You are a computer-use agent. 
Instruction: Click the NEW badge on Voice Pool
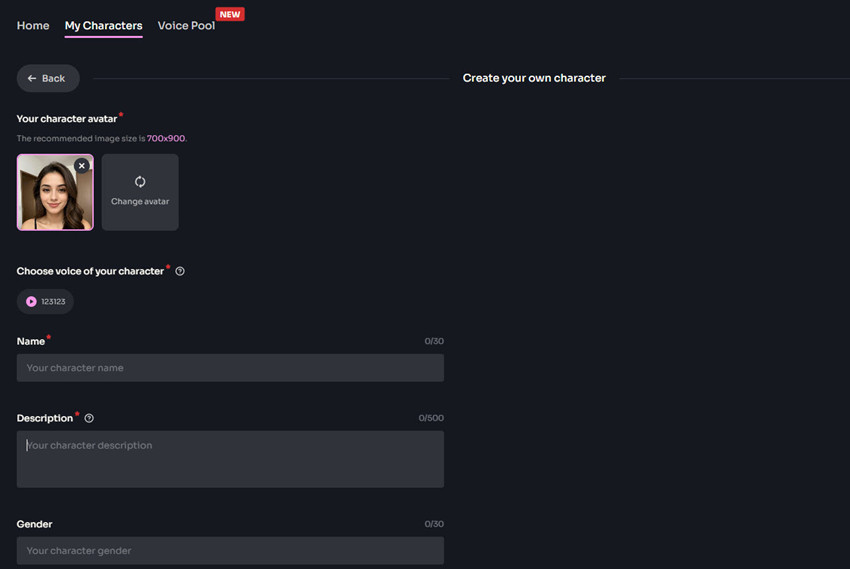coord(230,14)
